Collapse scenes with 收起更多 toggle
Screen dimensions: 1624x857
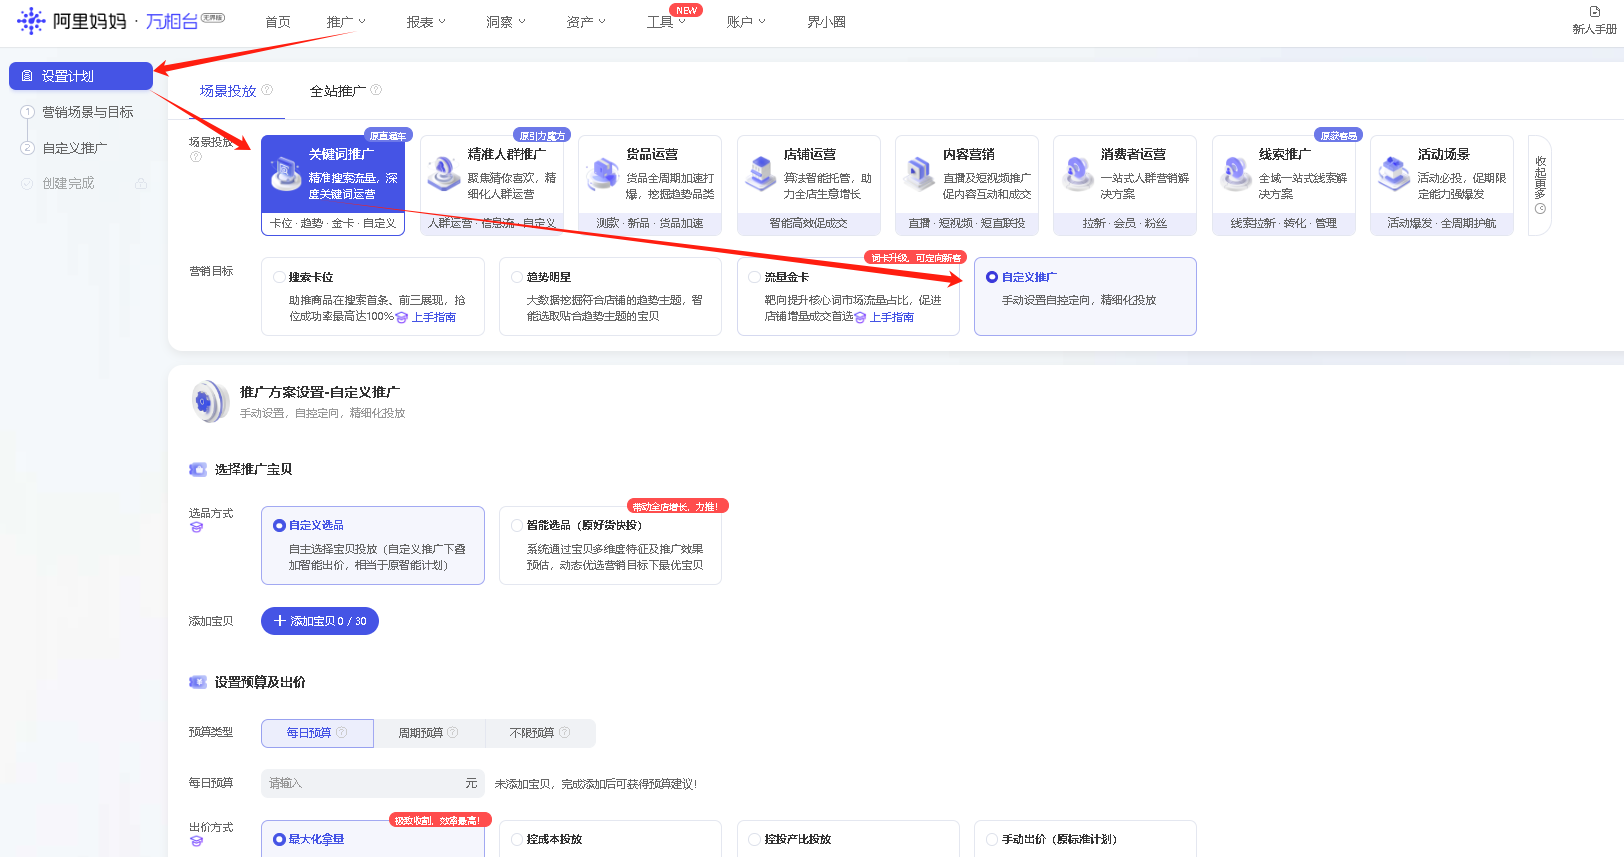[x=1540, y=186]
